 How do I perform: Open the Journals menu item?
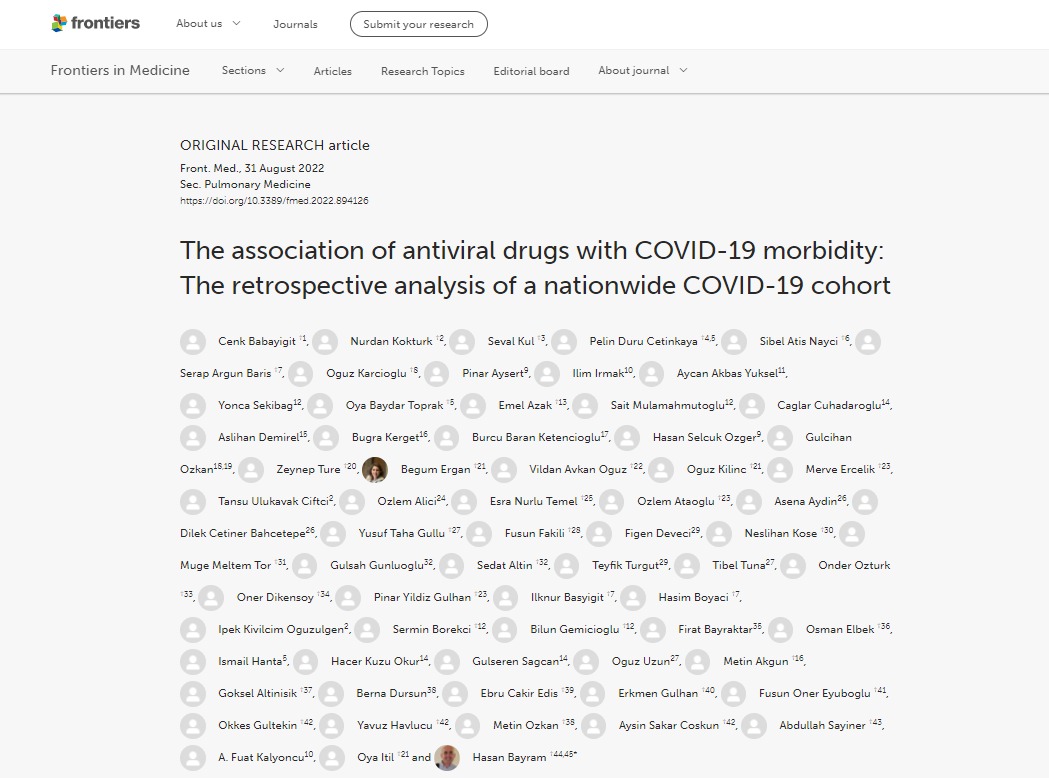[x=295, y=24]
